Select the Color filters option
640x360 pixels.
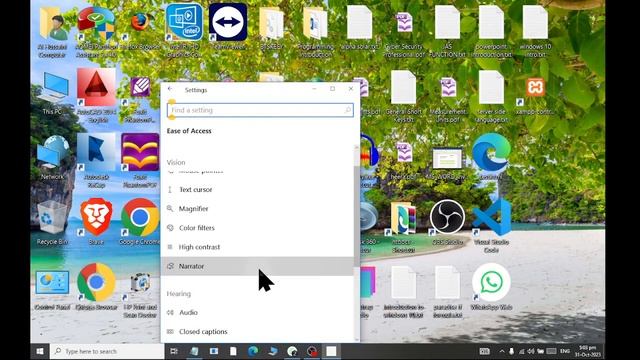(x=257, y=228)
